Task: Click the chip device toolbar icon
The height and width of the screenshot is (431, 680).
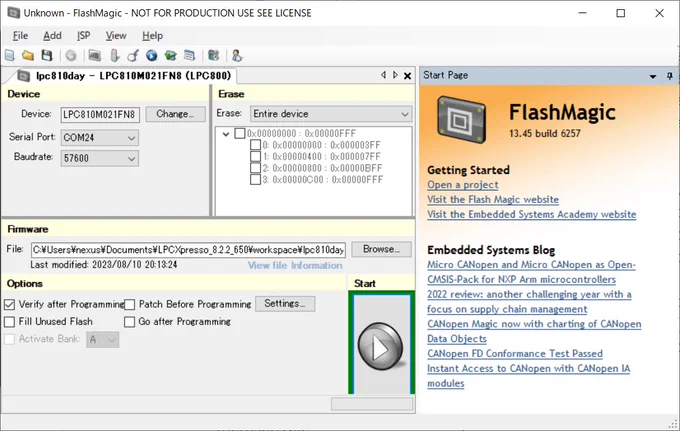Action: click(95, 56)
